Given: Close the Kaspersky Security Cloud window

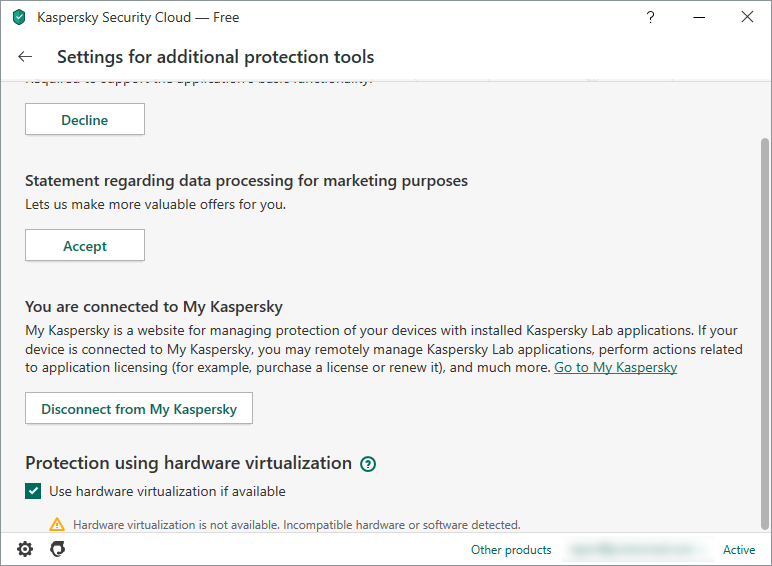Looking at the screenshot, I should [x=747, y=17].
